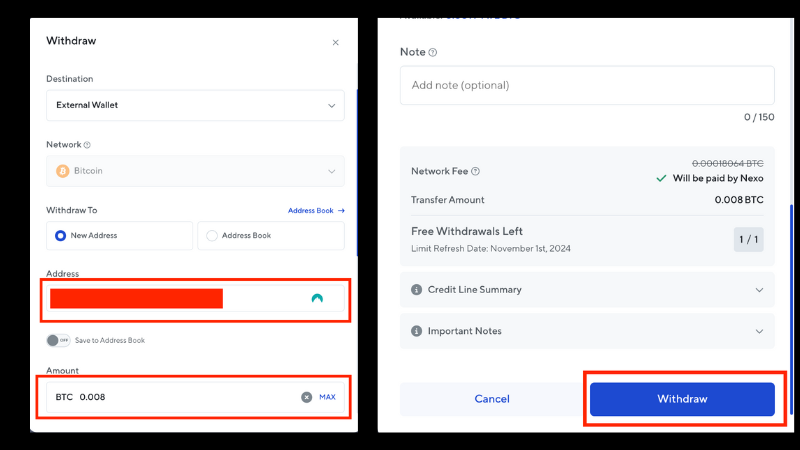Screen dimensions: 800x450
Task: Click the Network Fee help icon
Action: click(x=476, y=171)
